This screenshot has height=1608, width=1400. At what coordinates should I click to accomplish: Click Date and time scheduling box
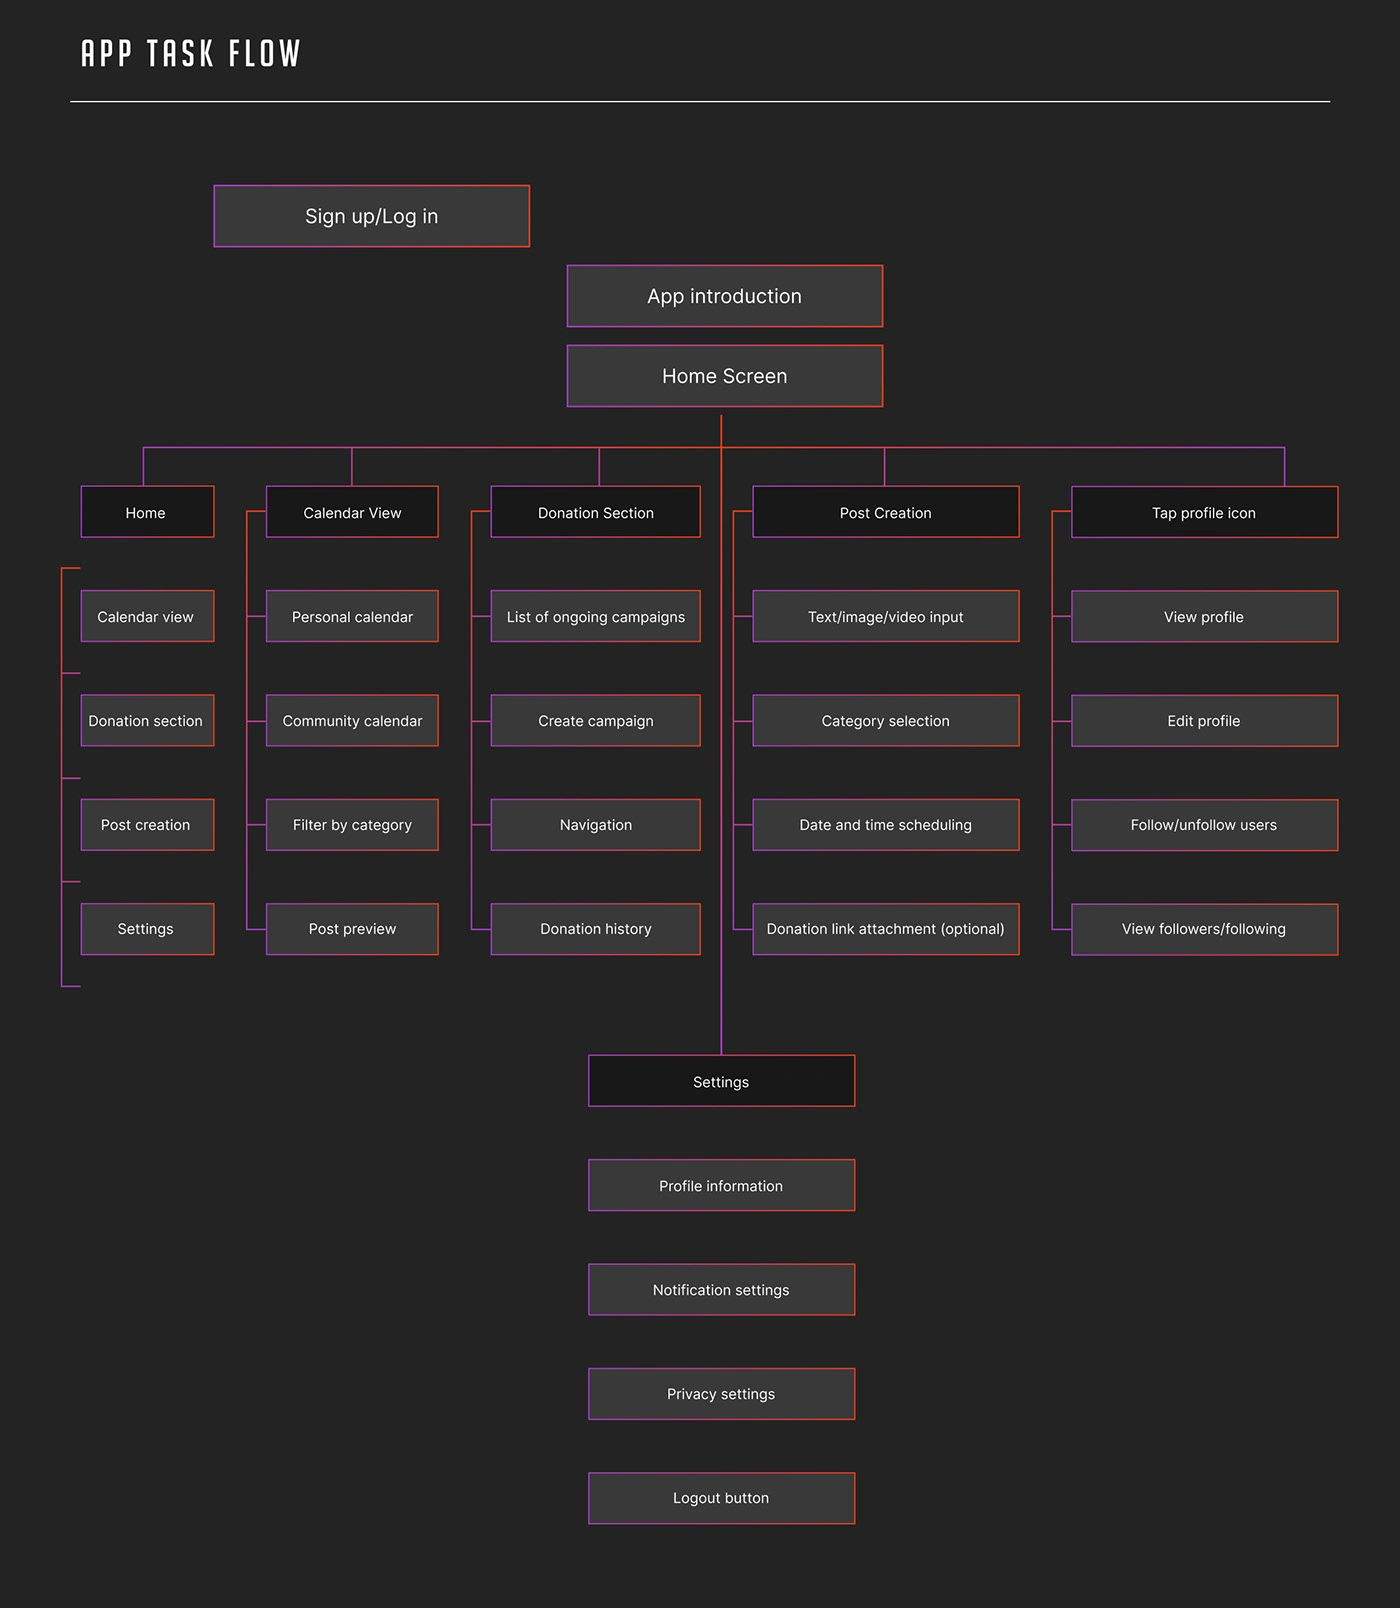pyautogui.click(x=886, y=824)
